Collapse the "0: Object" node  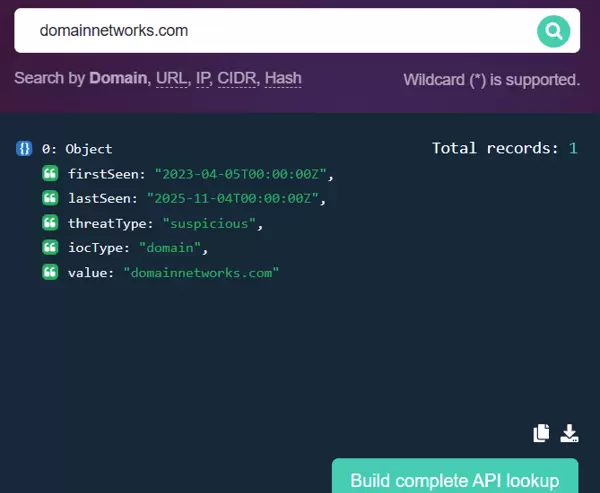77,149
